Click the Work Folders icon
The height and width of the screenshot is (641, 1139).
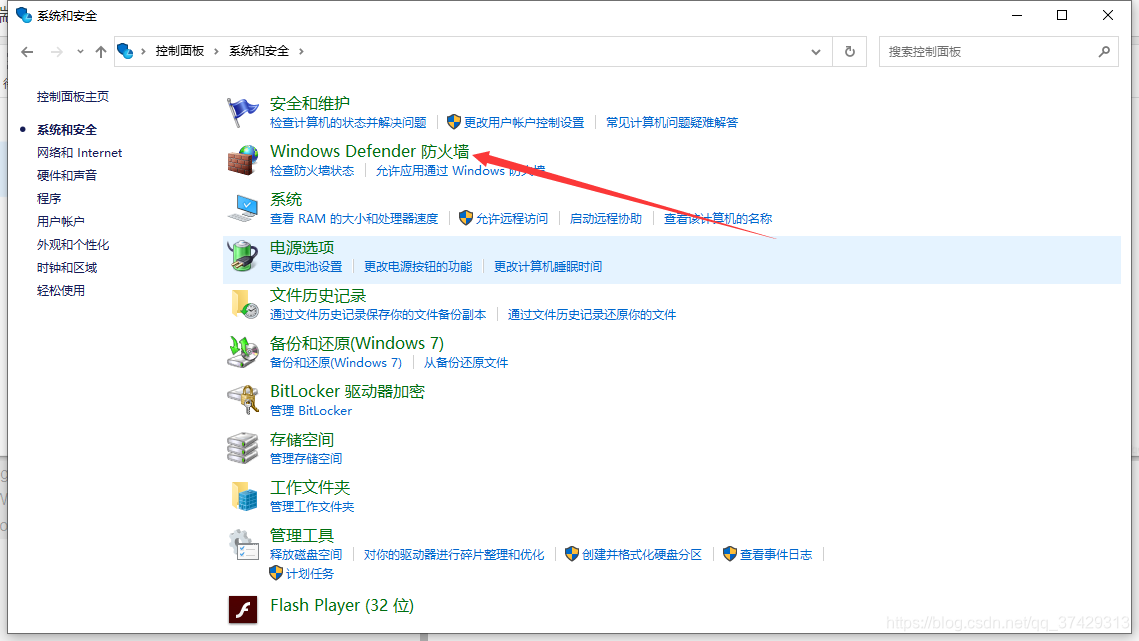point(244,496)
